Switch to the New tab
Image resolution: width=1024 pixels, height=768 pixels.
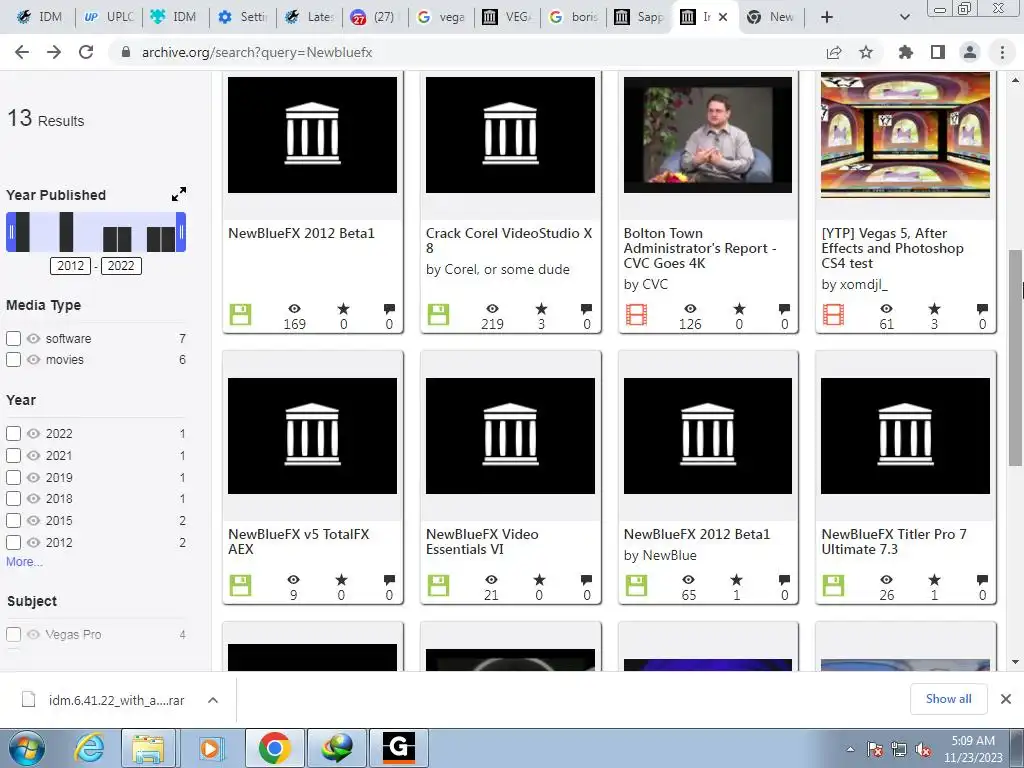(x=771, y=17)
